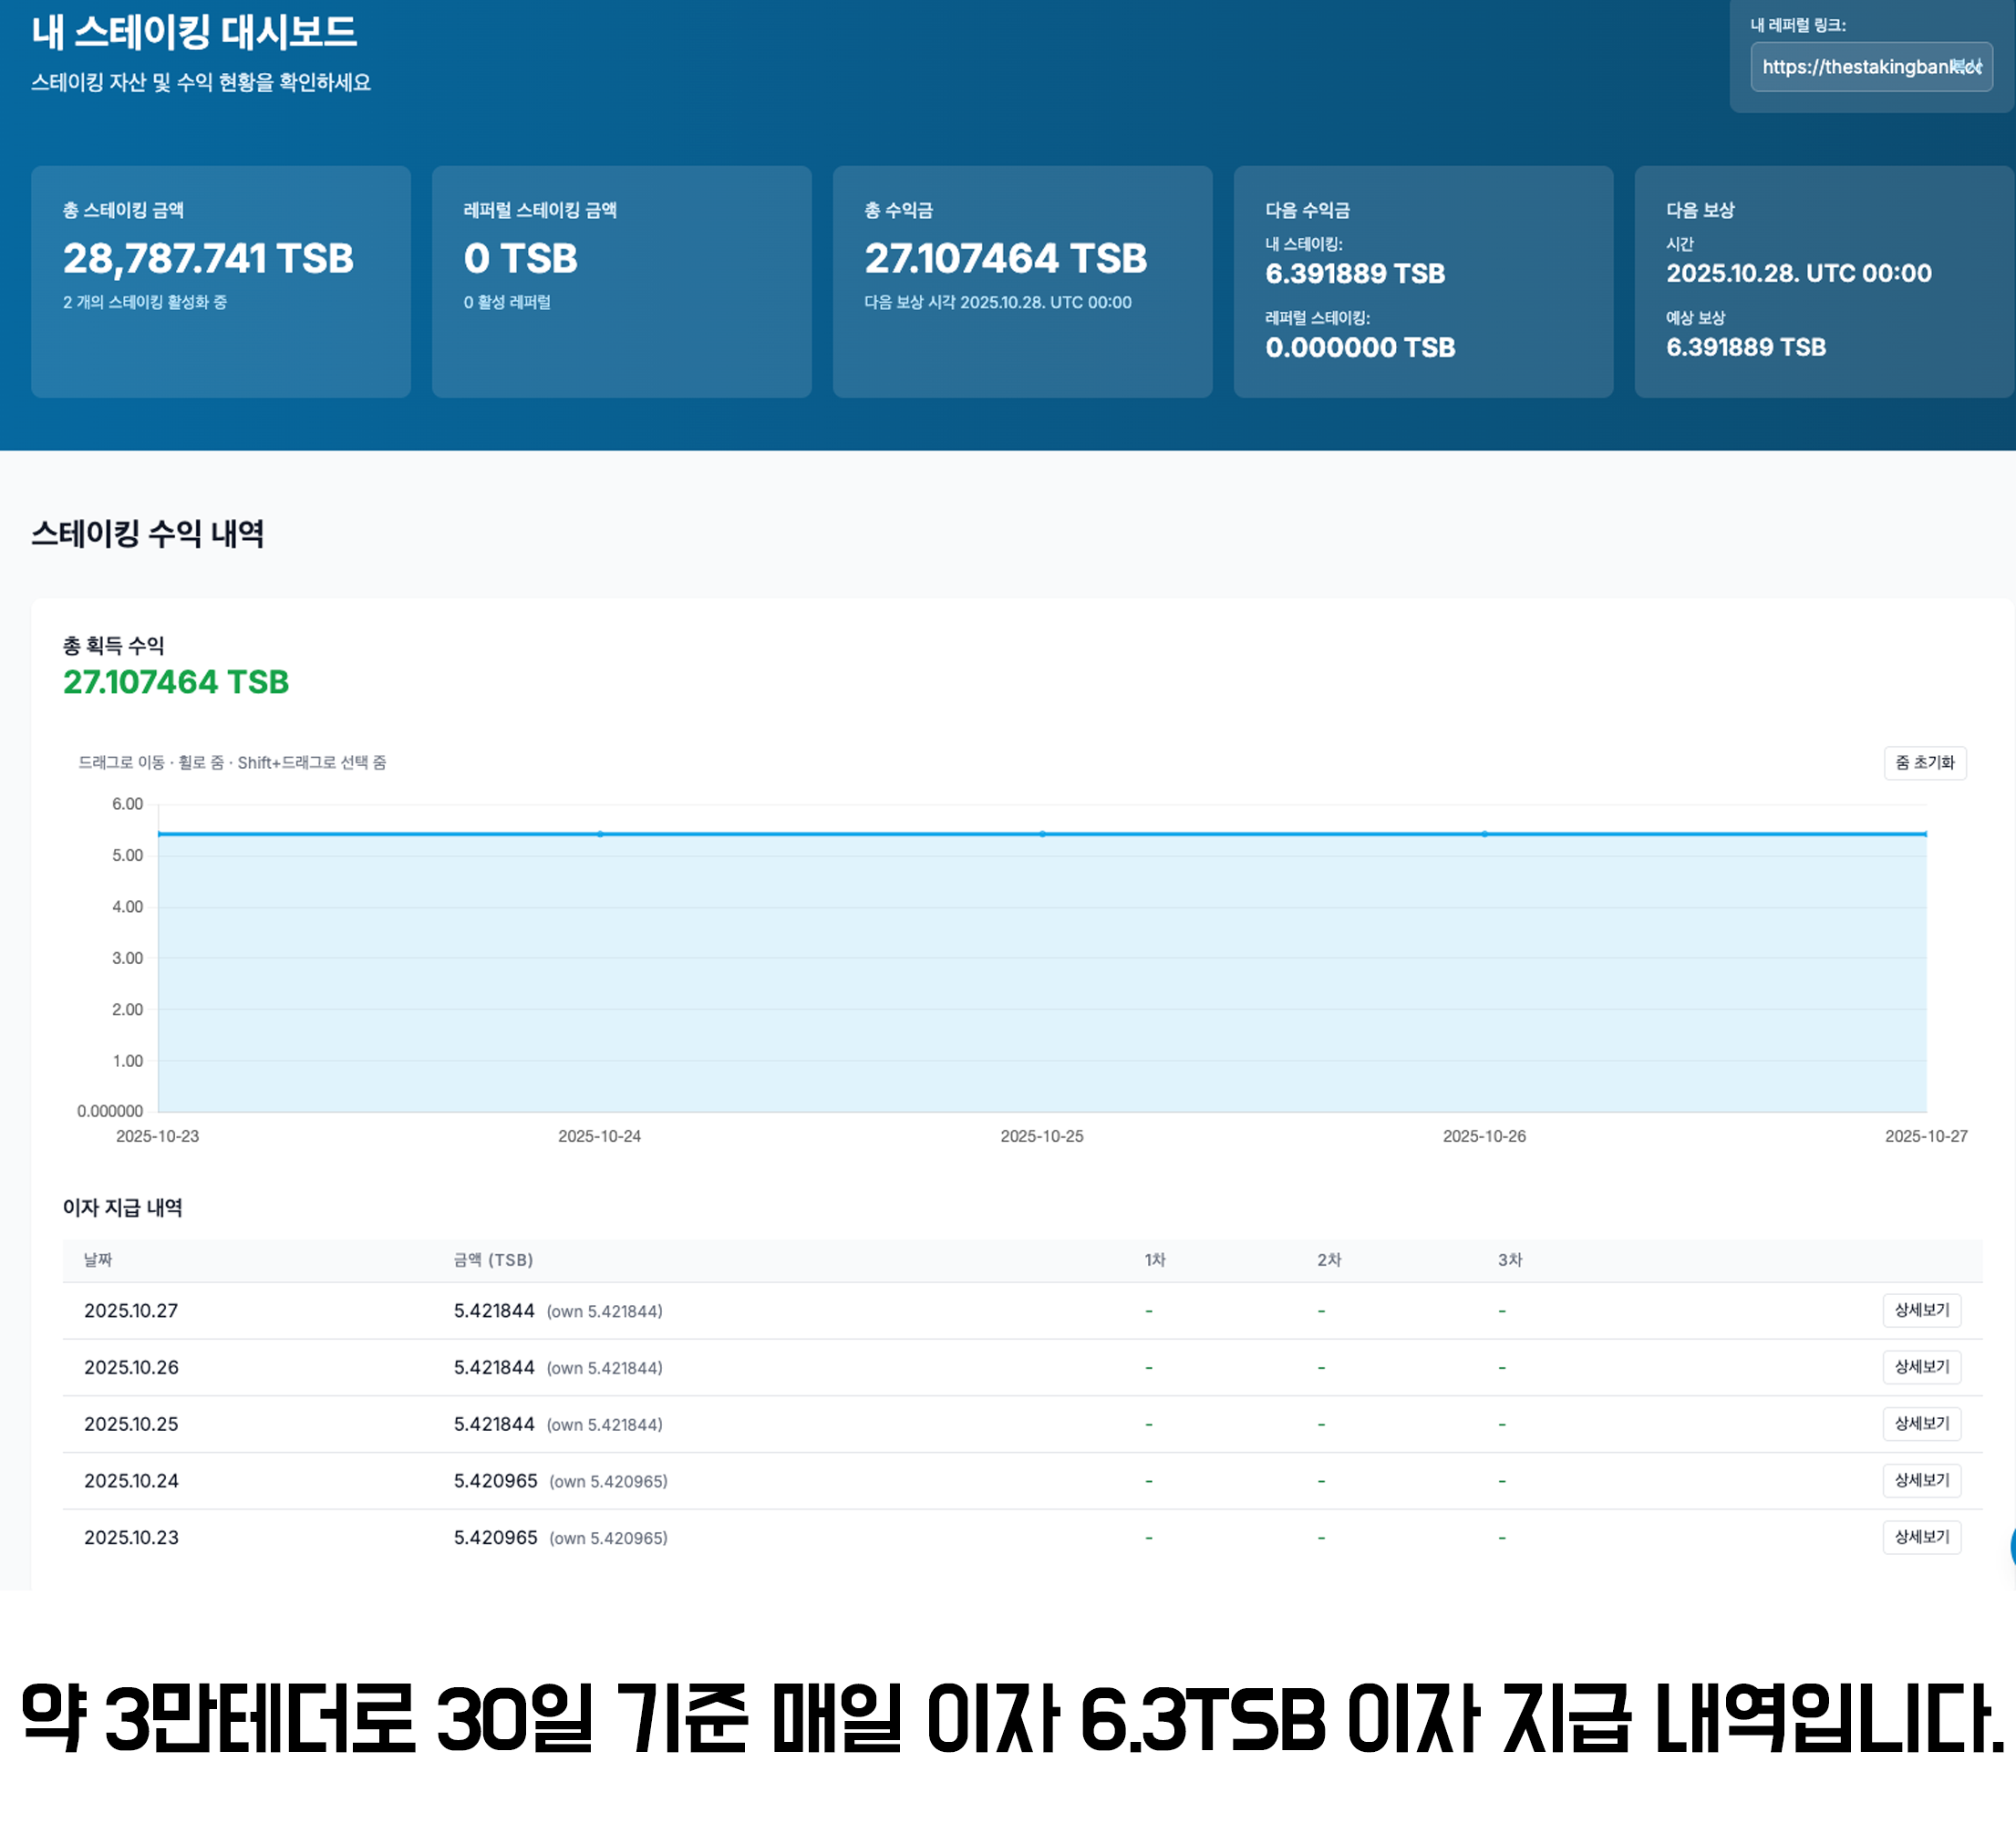Select the 다음 보상 summary card
This screenshot has width=2016, height=1824.
pyautogui.click(x=1823, y=281)
